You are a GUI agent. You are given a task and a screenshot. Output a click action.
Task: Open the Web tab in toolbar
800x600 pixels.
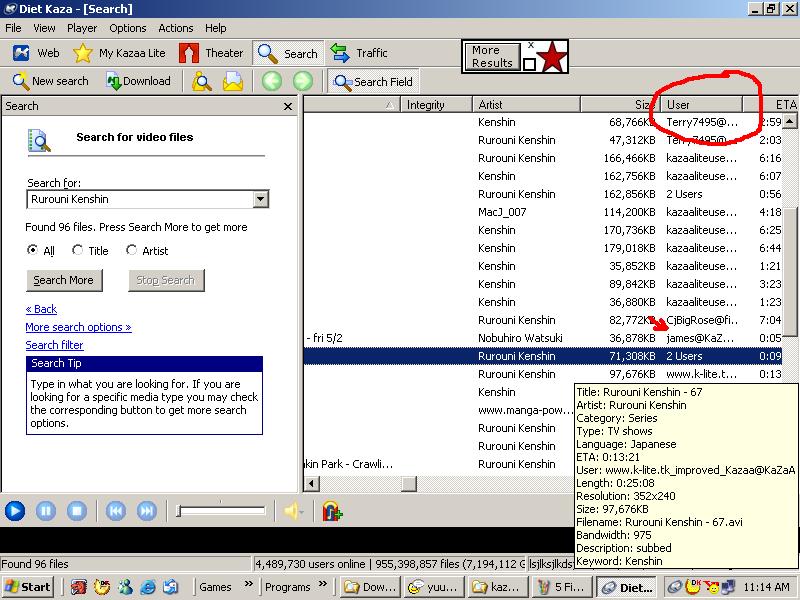tap(36, 53)
